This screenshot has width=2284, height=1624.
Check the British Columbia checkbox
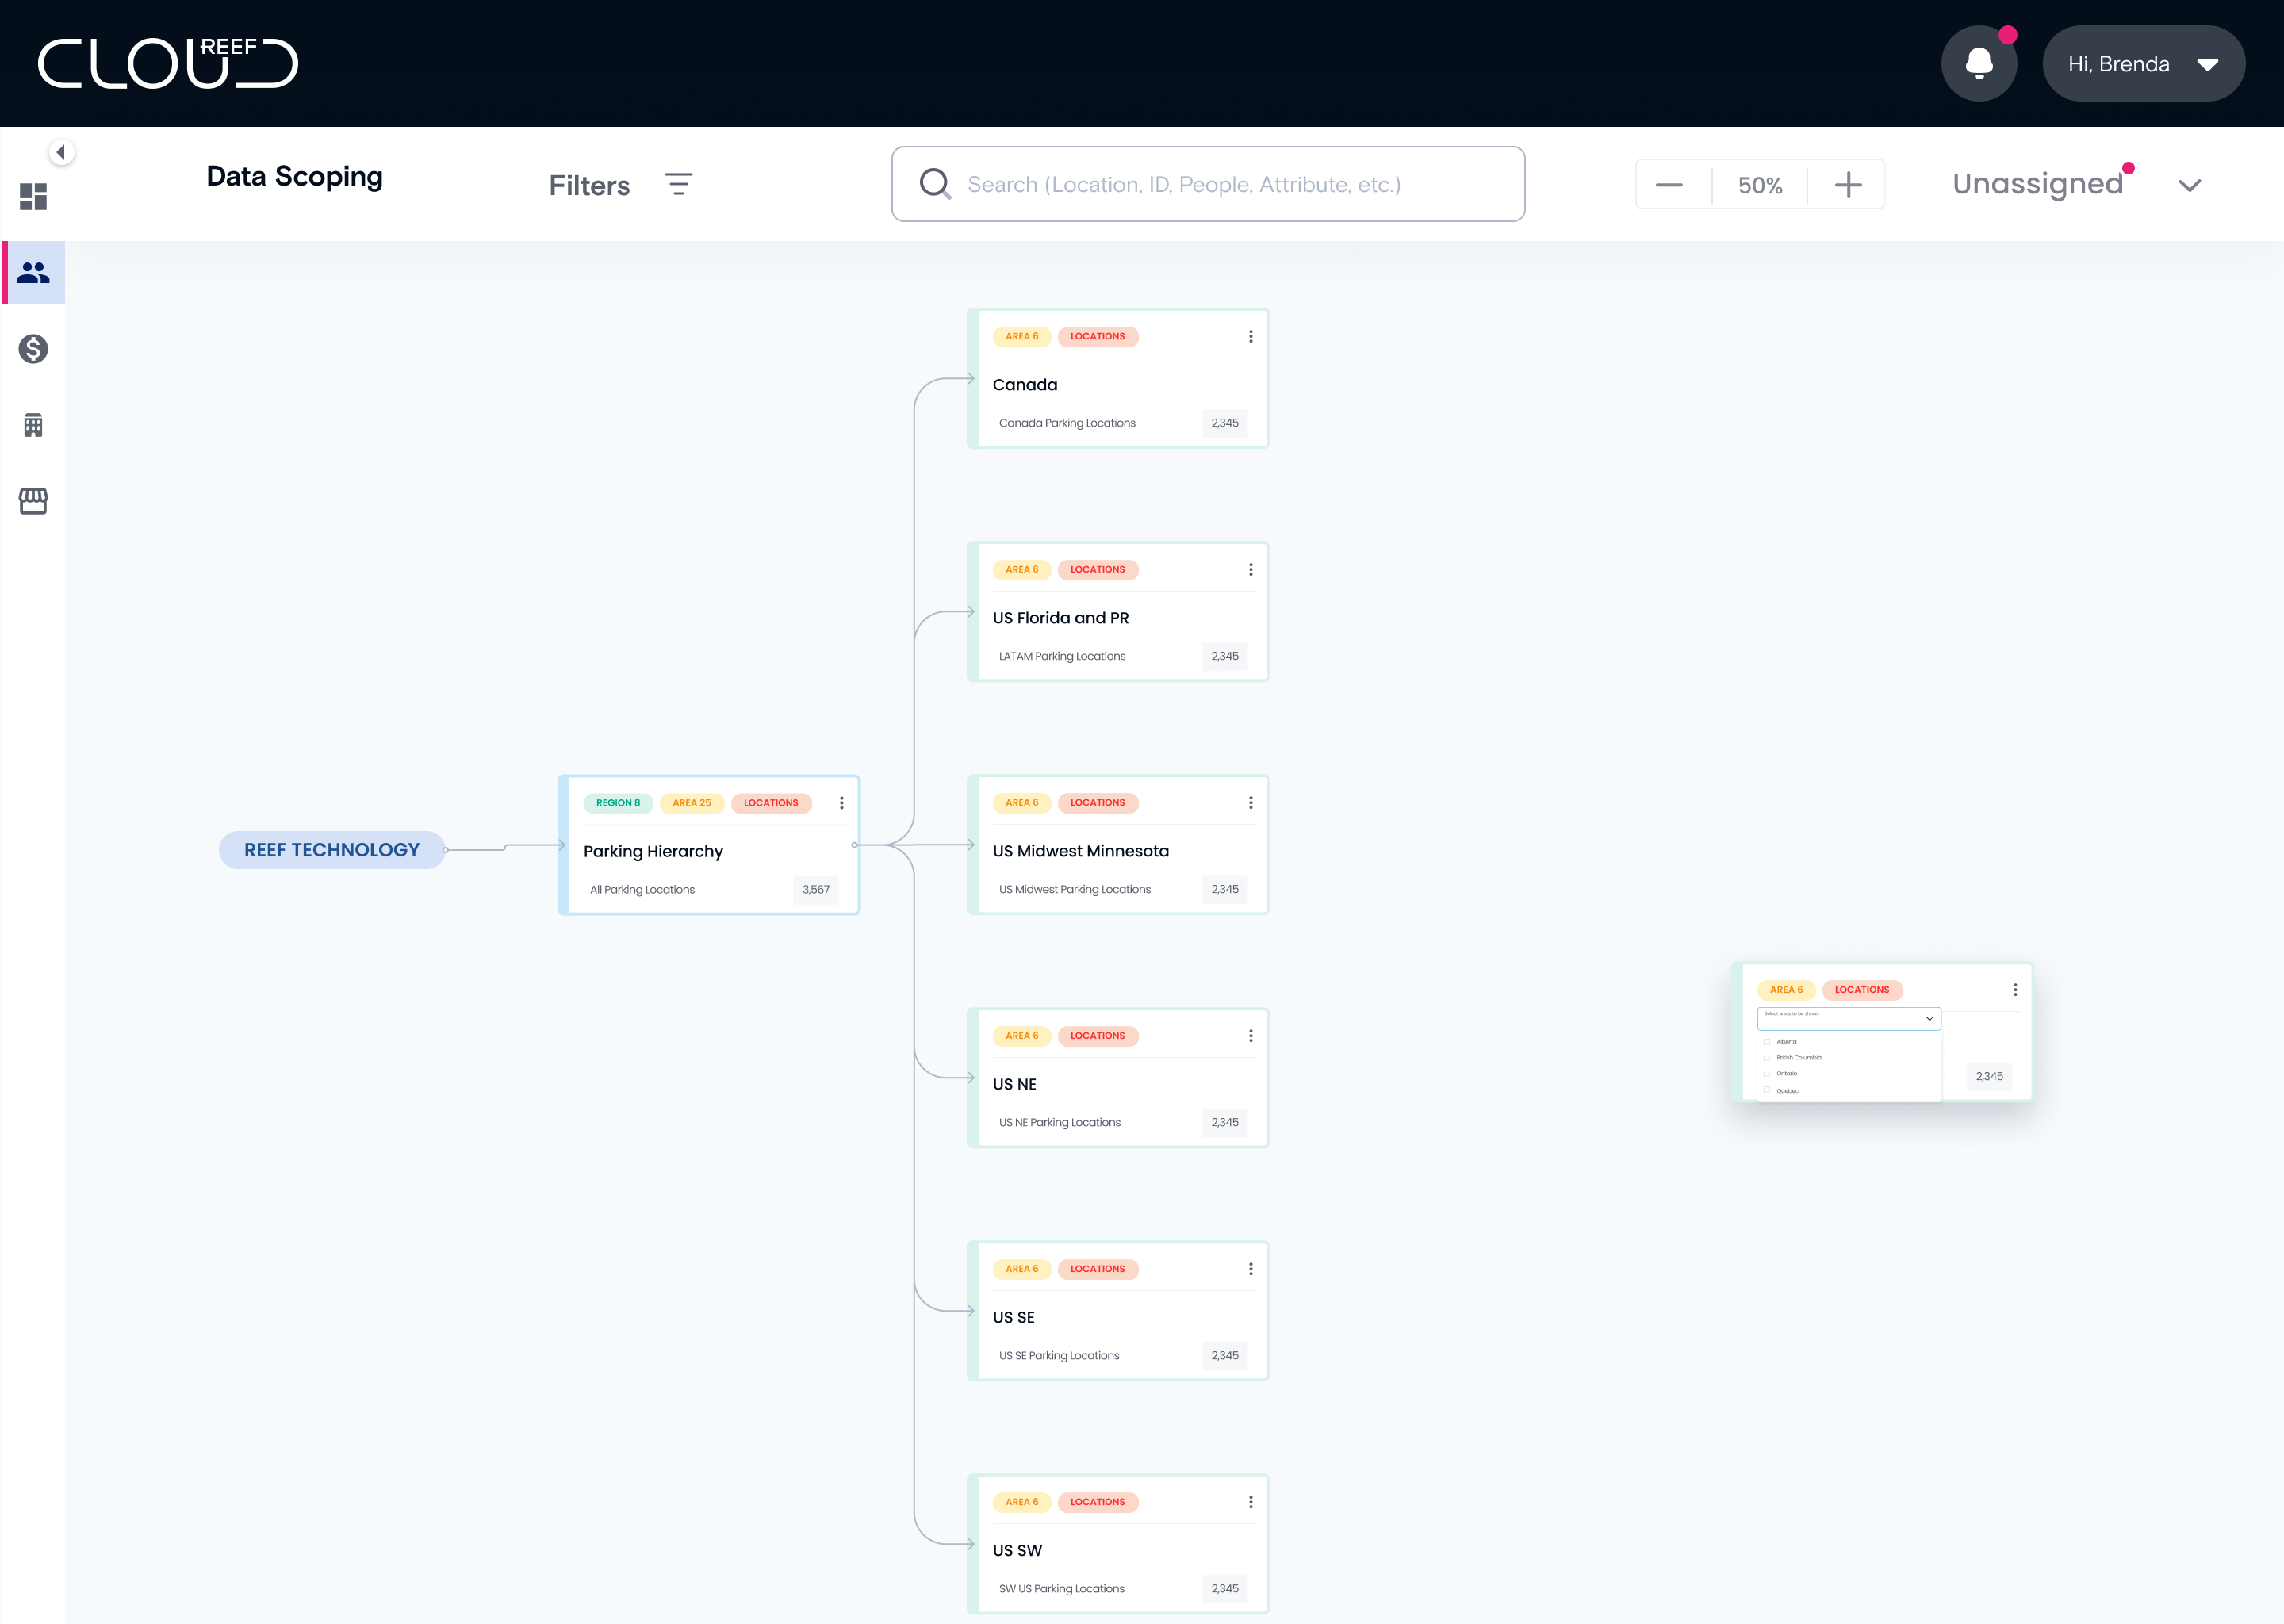[x=1767, y=1058]
